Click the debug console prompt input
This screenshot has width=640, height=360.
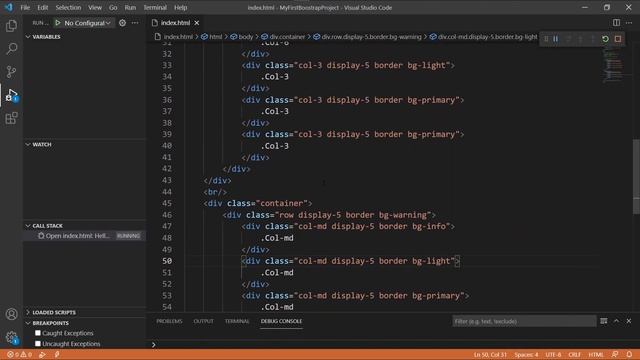click(392, 344)
